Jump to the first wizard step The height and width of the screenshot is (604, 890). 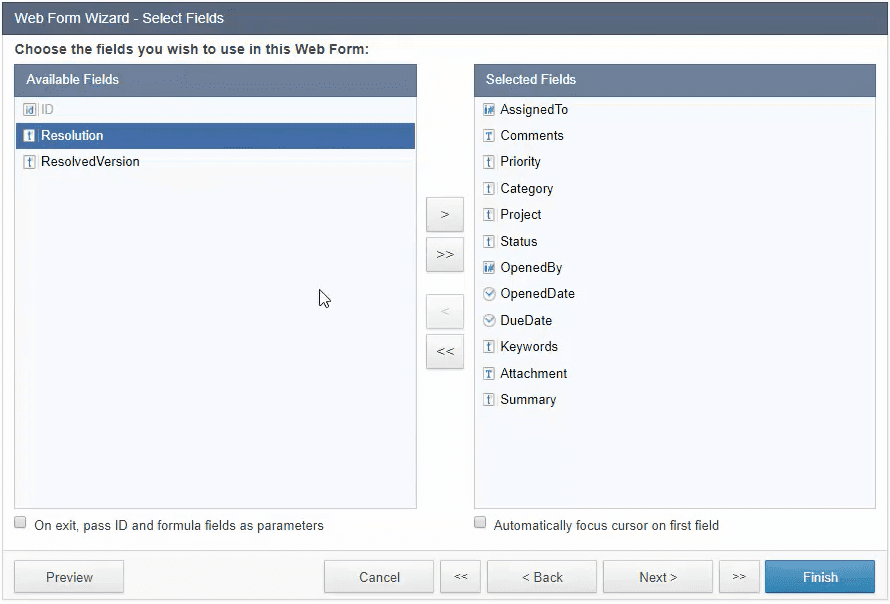pyautogui.click(x=461, y=577)
